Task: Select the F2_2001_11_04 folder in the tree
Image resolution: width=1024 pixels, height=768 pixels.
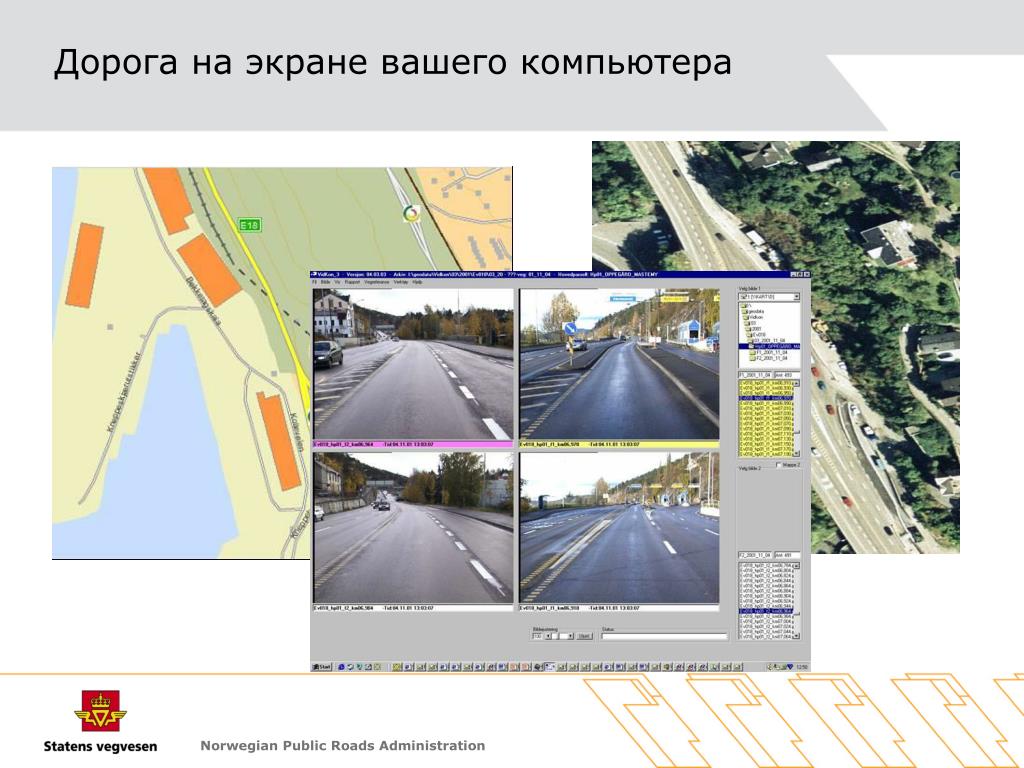Action: [771, 359]
